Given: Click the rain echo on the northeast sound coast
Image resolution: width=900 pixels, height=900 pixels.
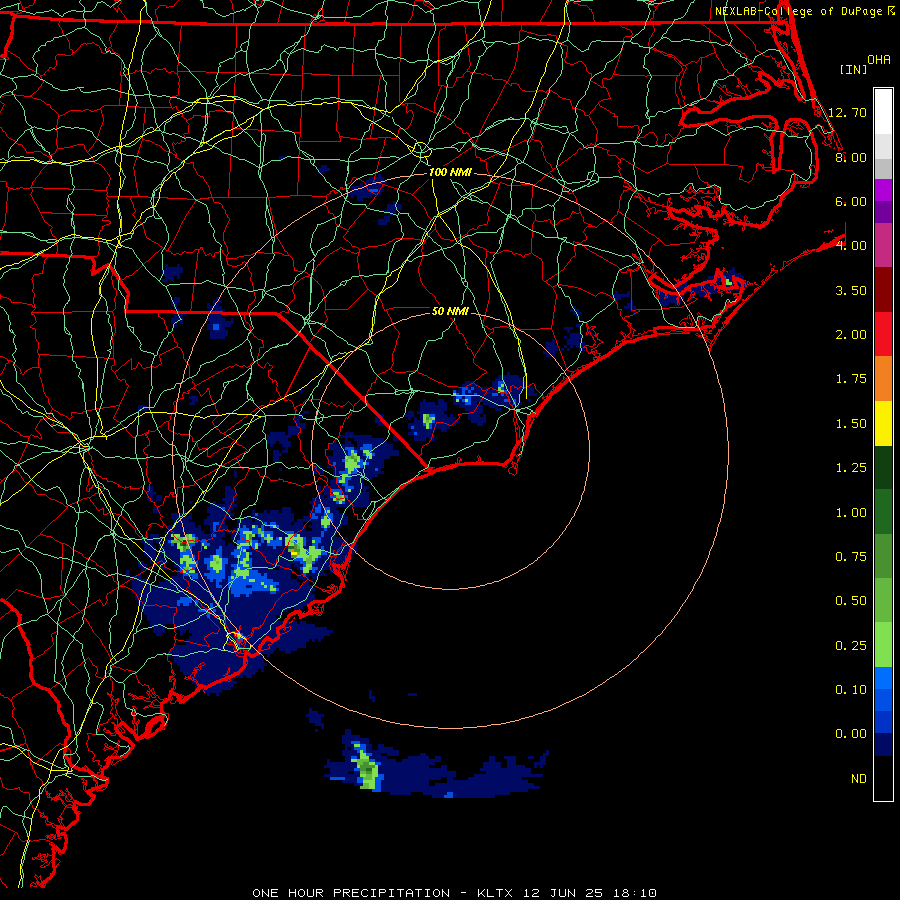Looking at the screenshot, I should point(701,286).
